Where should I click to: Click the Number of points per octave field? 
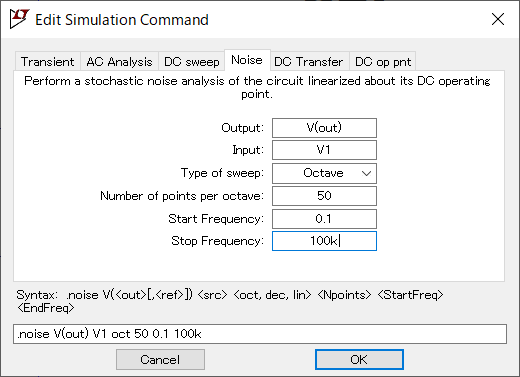click(x=324, y=196)
